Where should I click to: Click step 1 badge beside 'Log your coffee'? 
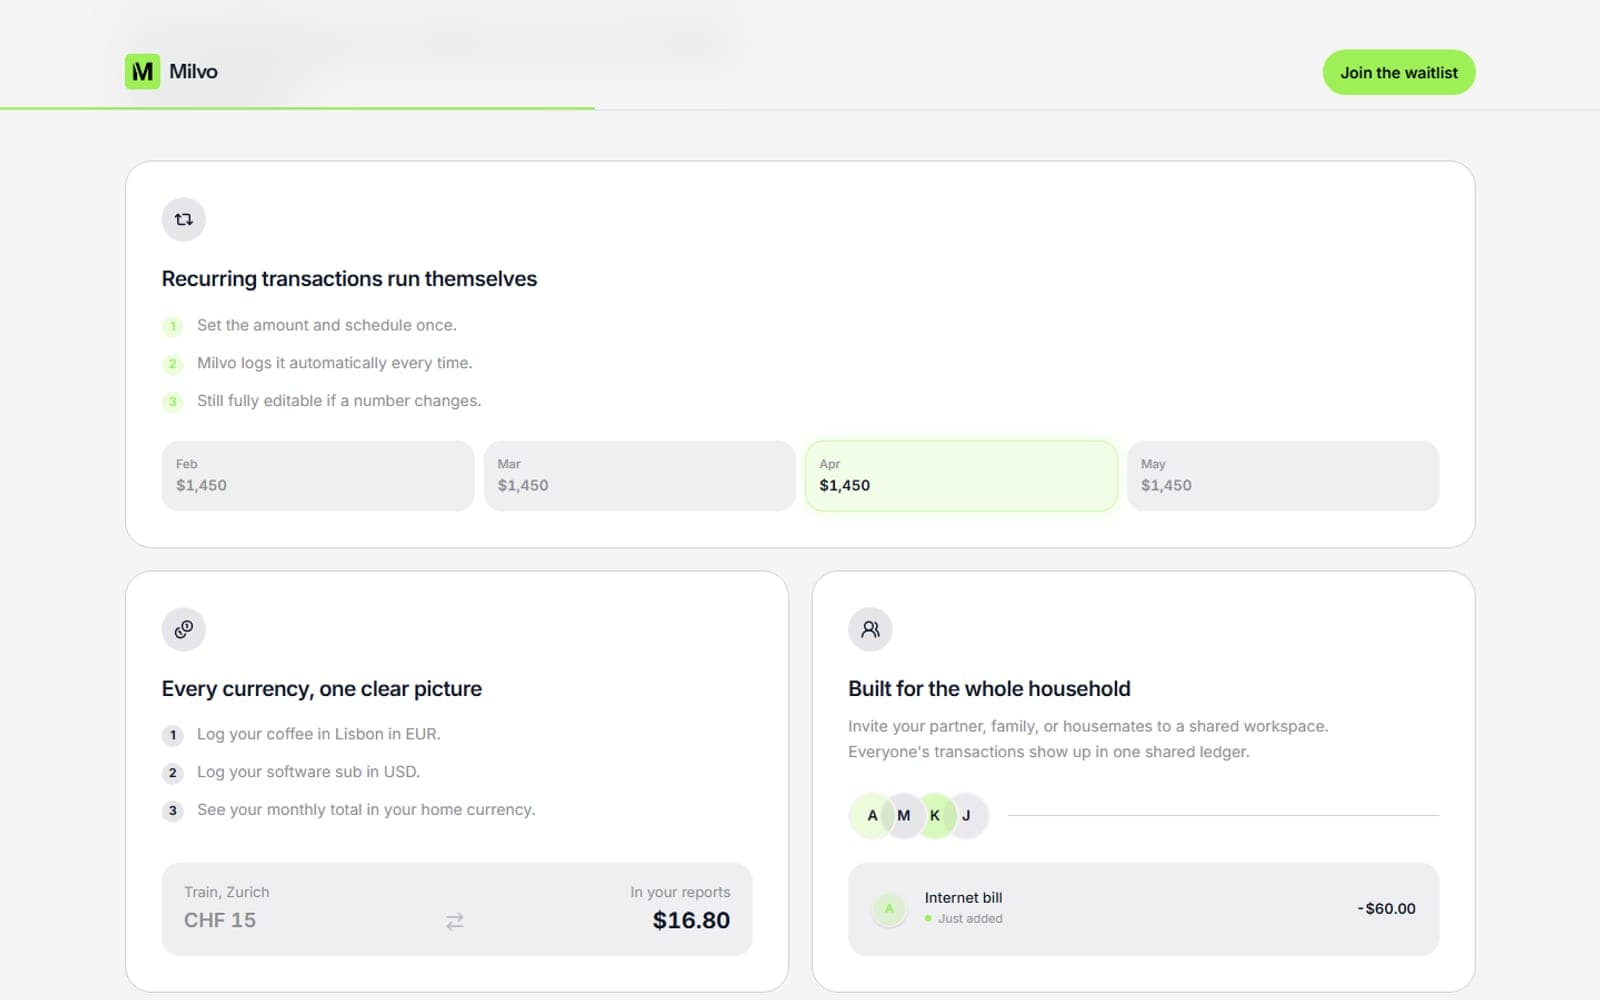pos(173,735)
